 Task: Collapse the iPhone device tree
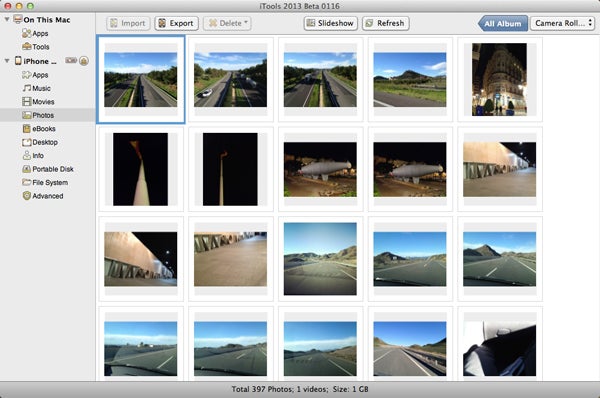point(7,61)
